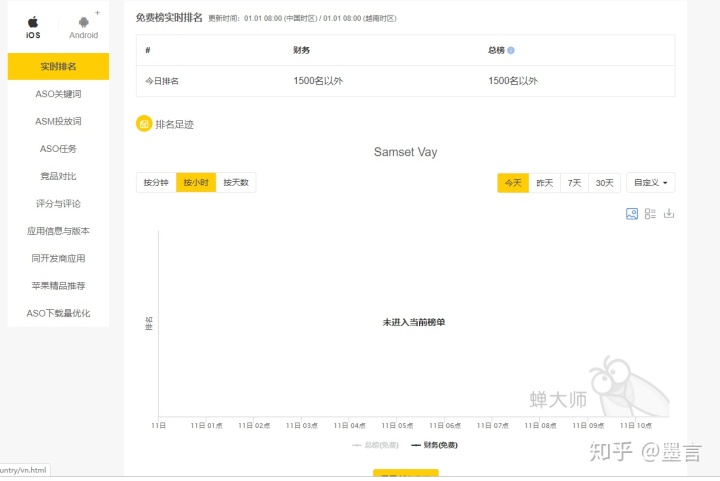Open 竞品对比 in the sidebar
720x481 pixels.
[58, 176]
